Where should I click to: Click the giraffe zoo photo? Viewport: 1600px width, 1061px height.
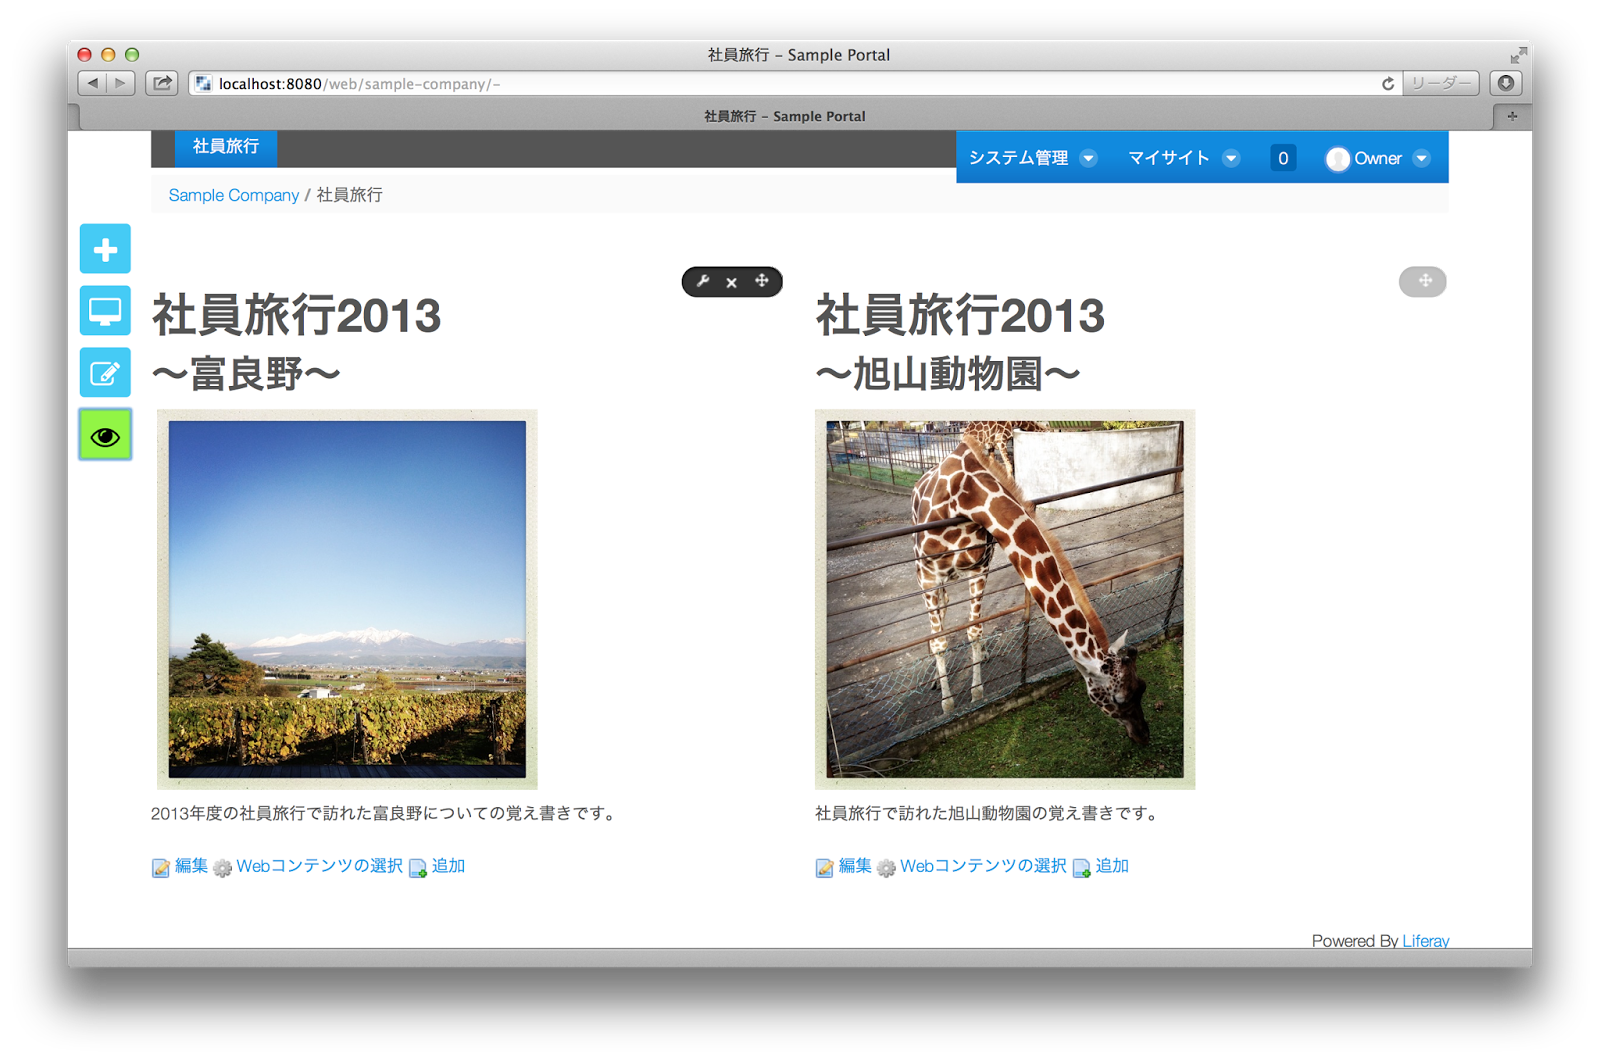(x=1005, y=599)
